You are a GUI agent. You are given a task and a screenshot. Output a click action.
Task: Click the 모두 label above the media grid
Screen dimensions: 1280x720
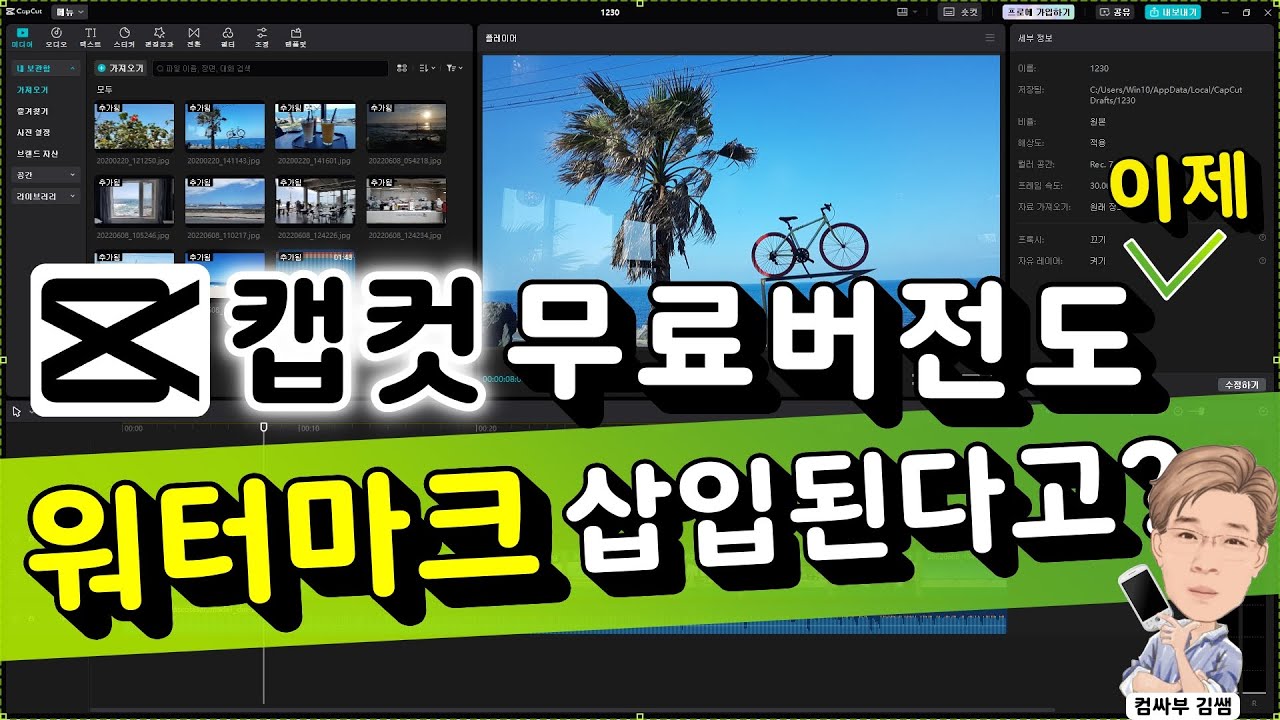click(x=104, y=89)
